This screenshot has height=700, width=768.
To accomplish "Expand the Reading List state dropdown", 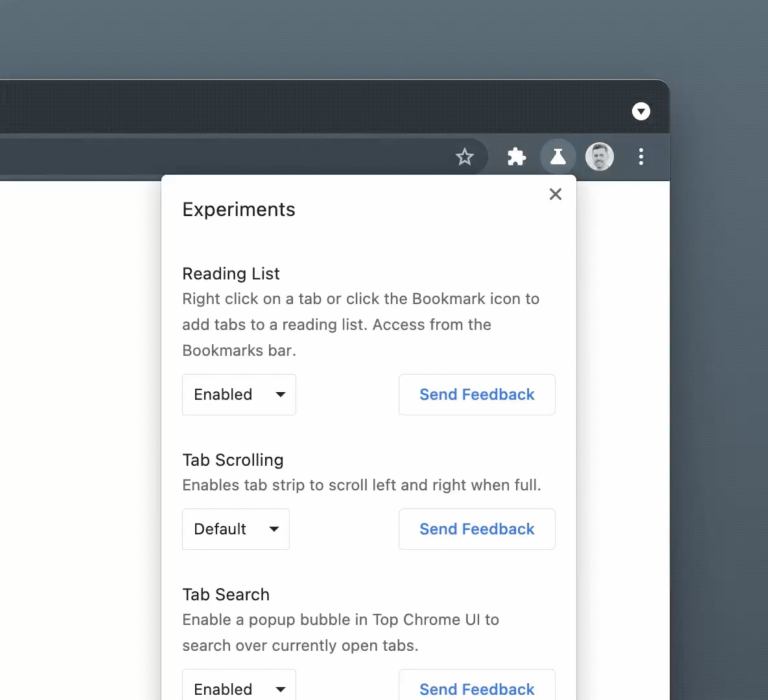I will coord(239,394).
